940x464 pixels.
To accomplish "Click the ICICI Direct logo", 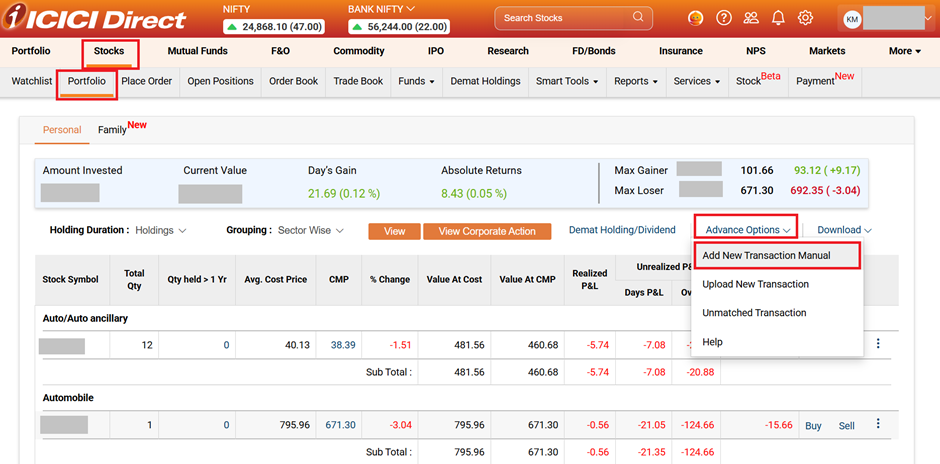I will click(95, 19).
